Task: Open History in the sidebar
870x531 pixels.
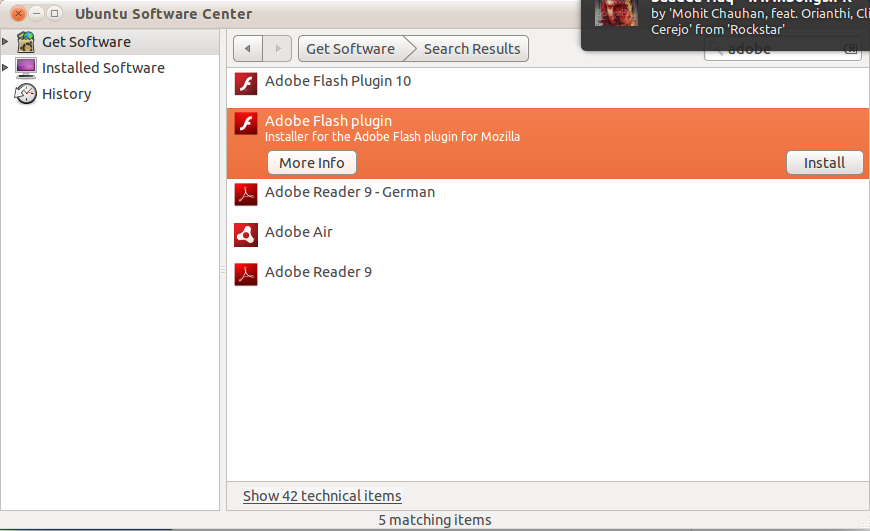Action: (x=110, y=94)
